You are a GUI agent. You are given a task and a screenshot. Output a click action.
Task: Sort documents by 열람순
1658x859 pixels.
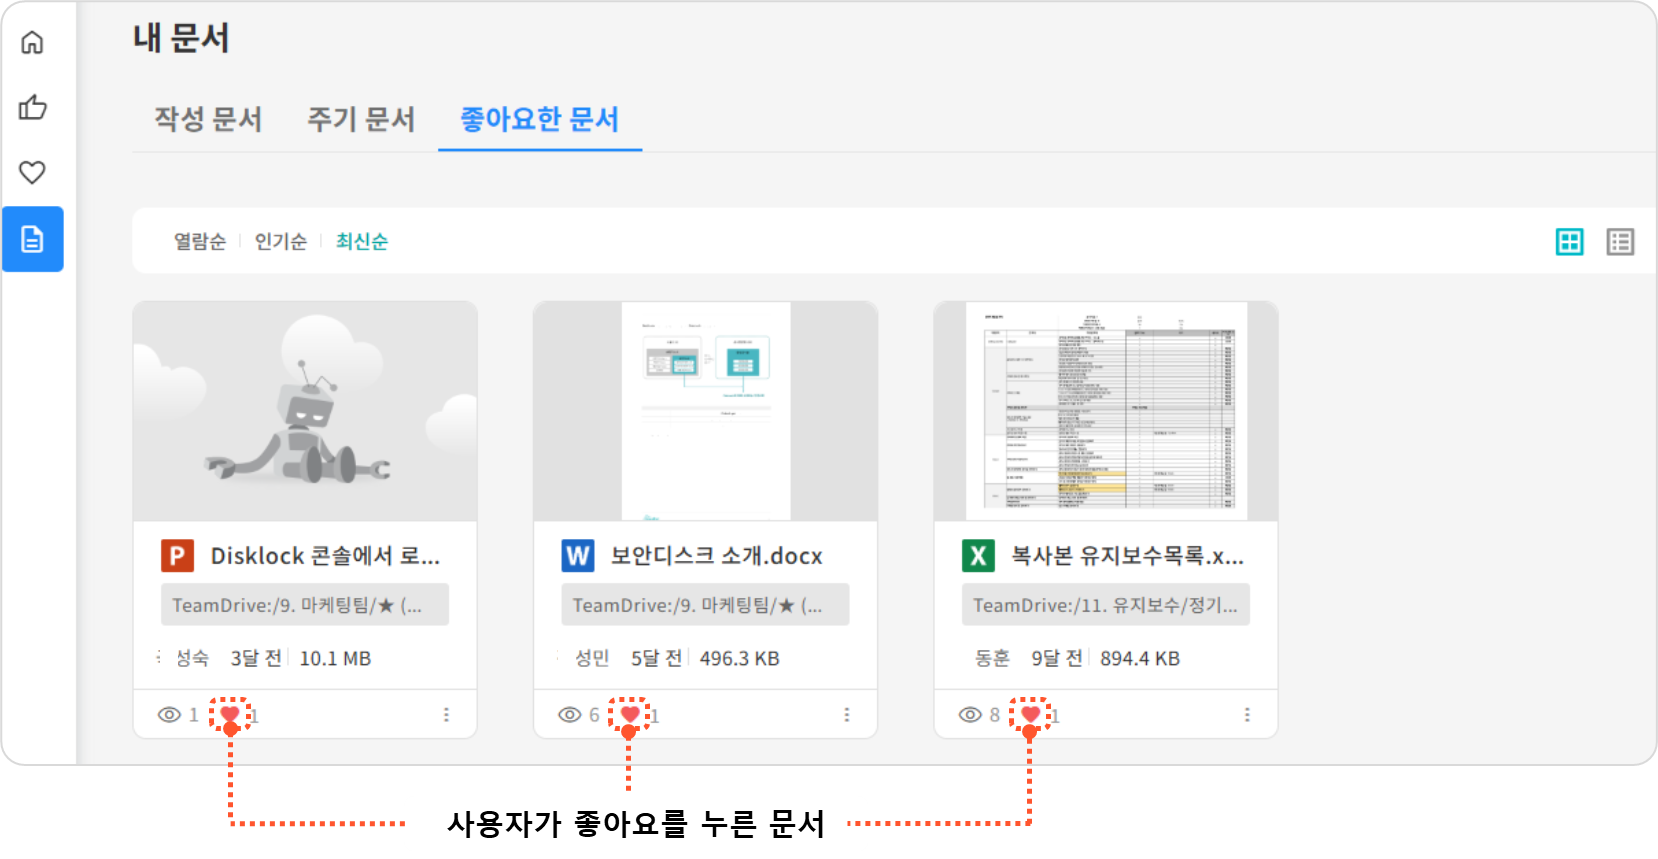(200, 242)
